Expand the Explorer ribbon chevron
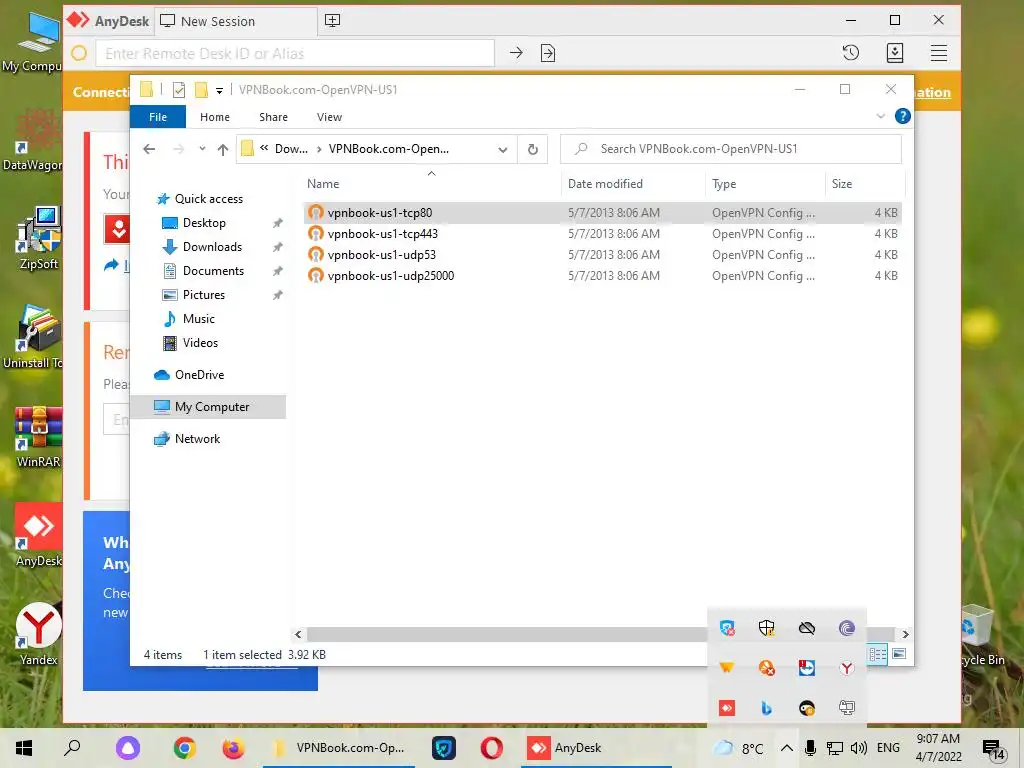 coord(880,116)
